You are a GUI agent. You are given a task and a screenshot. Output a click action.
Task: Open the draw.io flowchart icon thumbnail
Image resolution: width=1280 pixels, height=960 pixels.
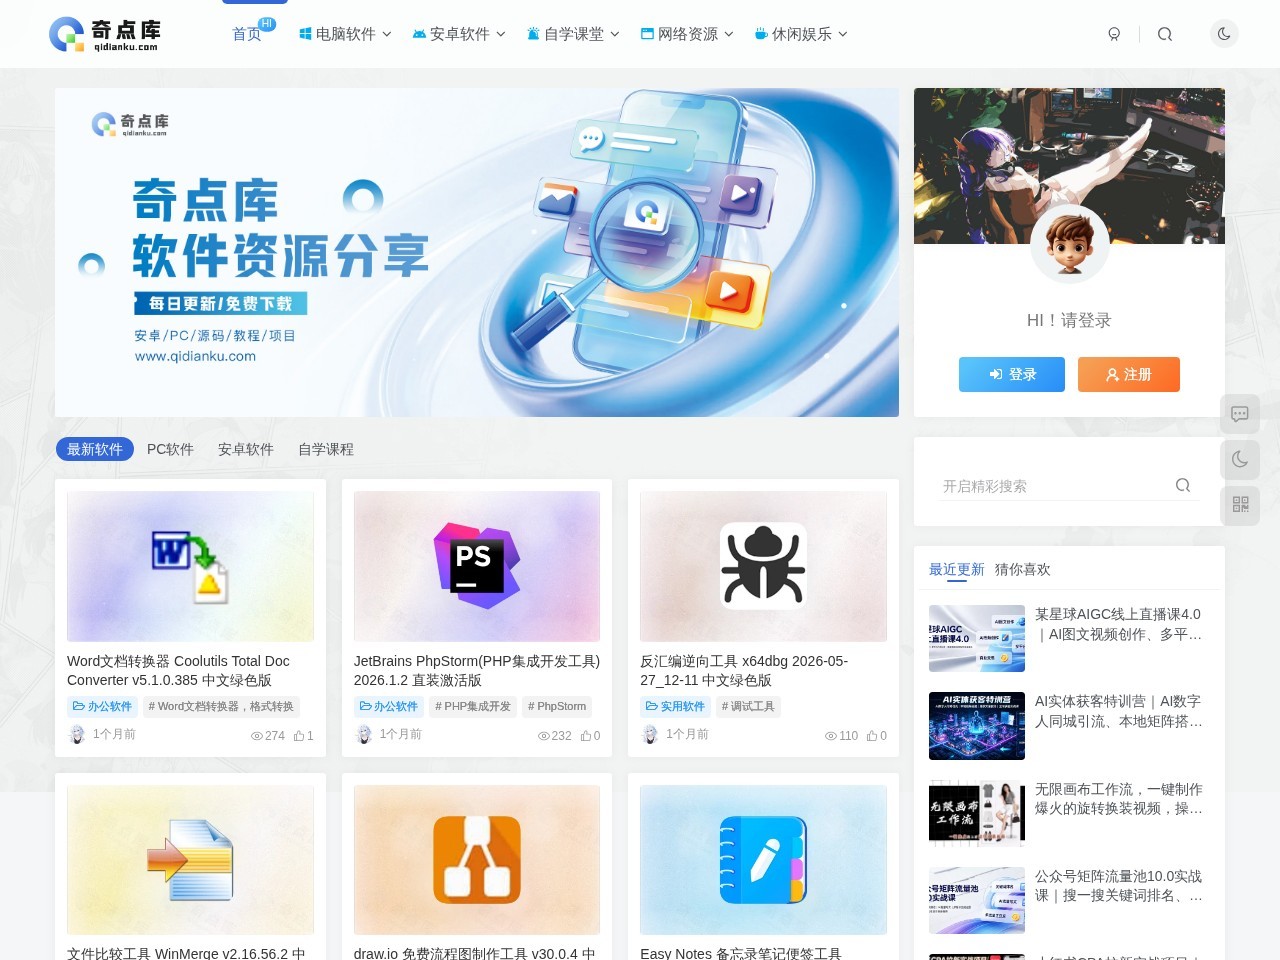coord(477,860)
